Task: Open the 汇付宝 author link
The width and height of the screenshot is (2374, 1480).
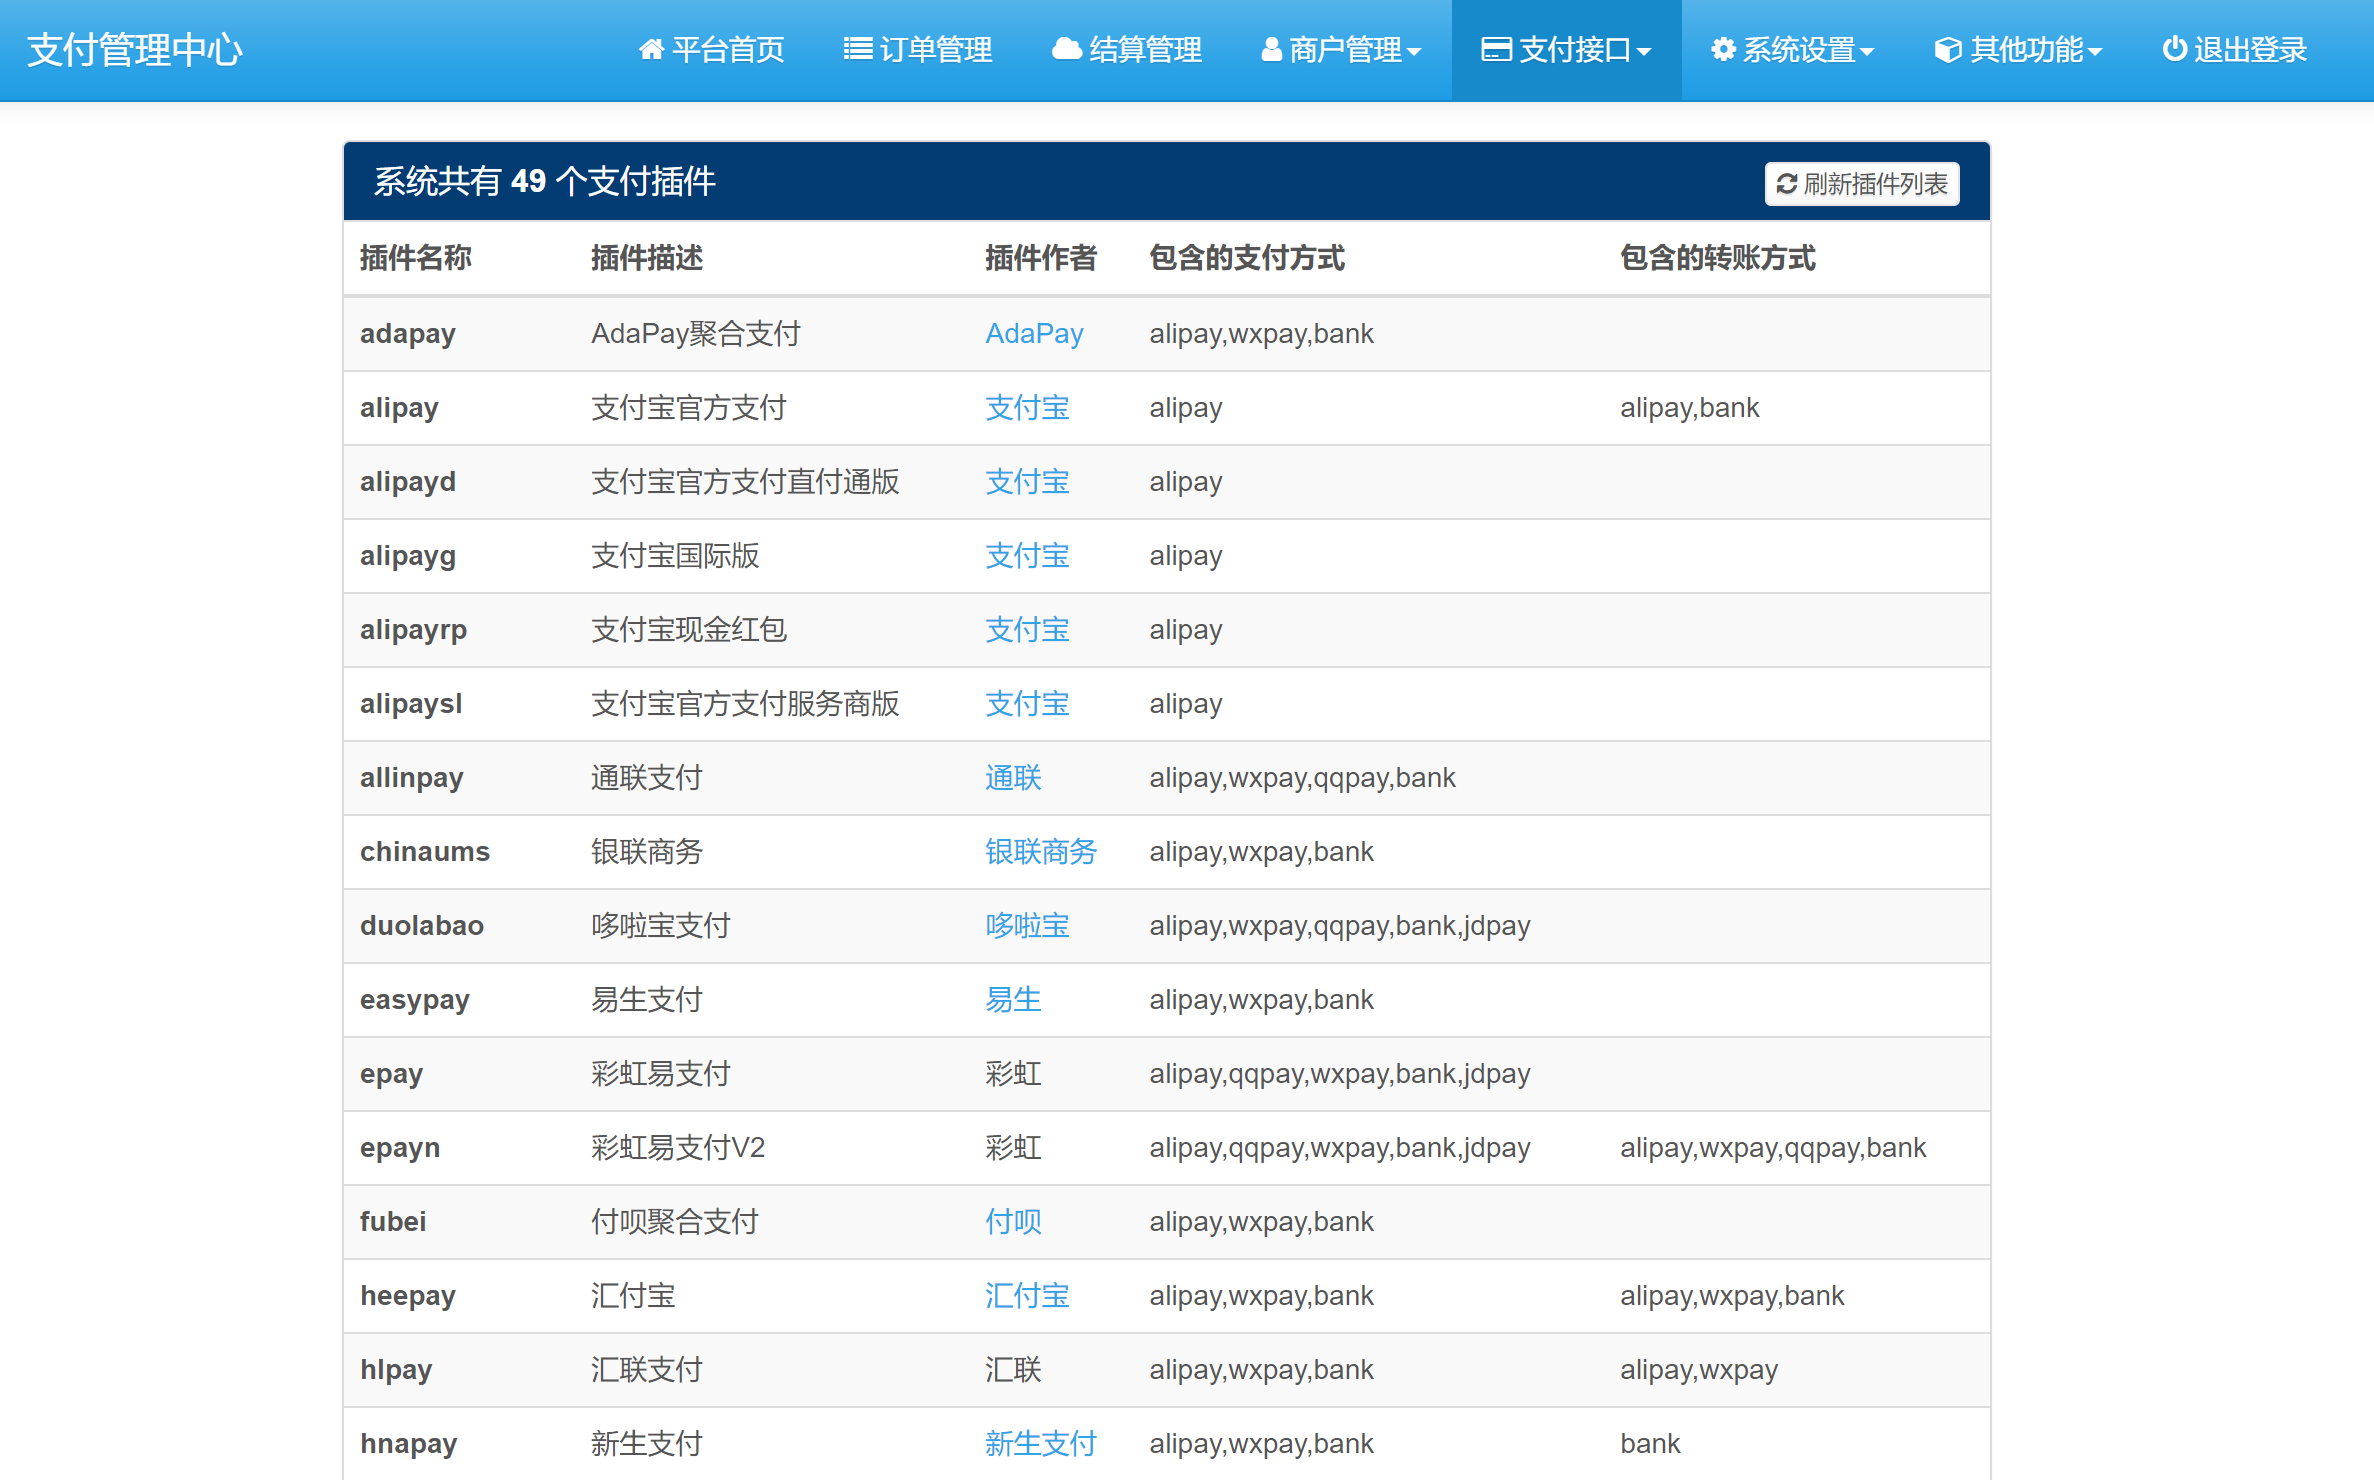Action: pyautogui.click(x=1027, y=1295)
